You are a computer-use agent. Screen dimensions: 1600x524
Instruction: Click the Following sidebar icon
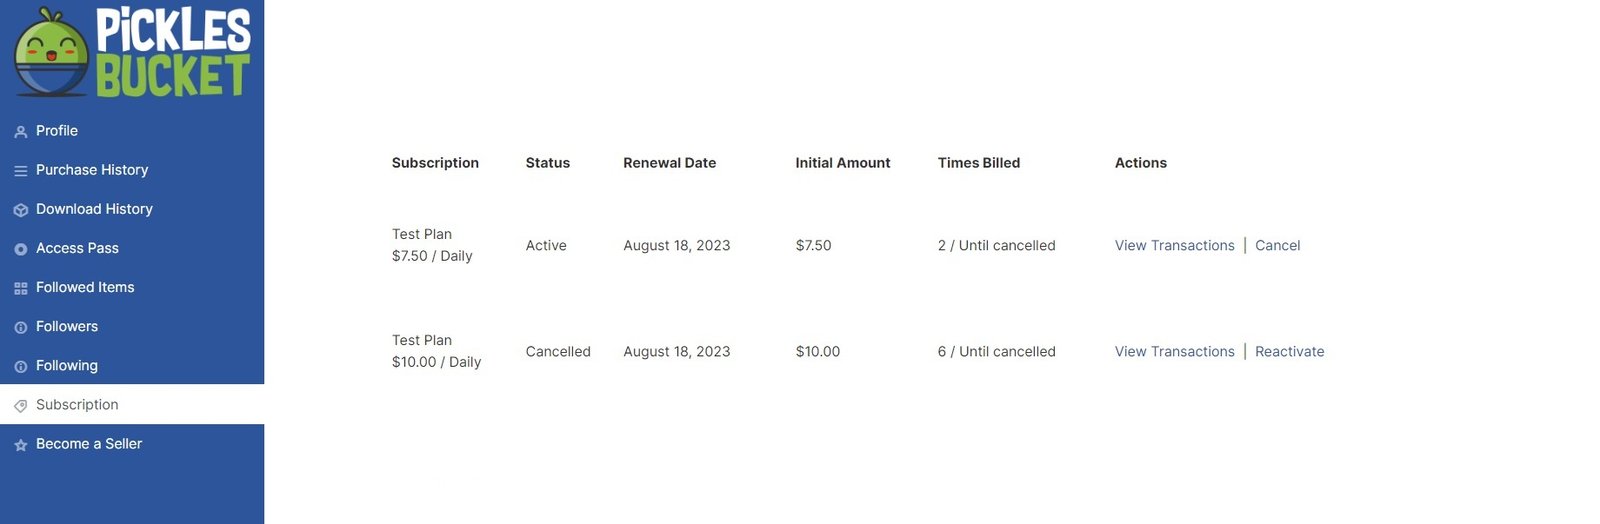pos(20,366)
